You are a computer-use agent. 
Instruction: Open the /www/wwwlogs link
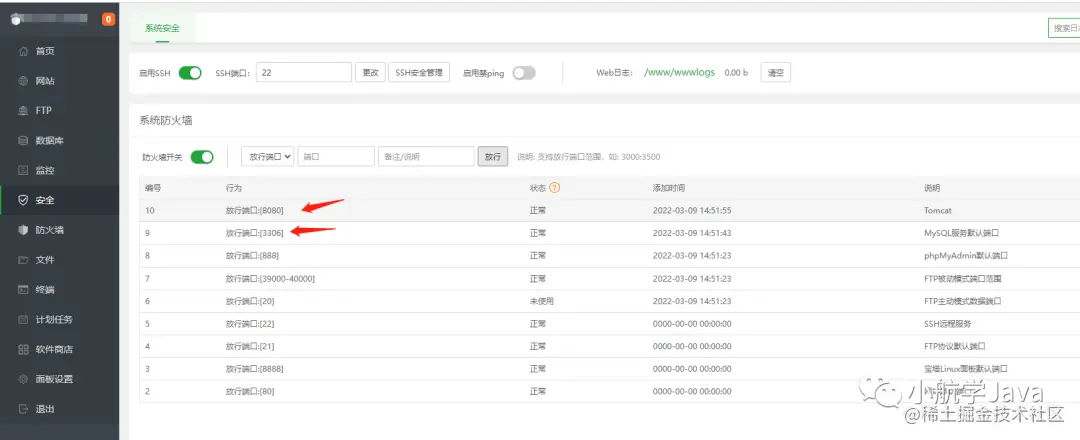[679, 72]
